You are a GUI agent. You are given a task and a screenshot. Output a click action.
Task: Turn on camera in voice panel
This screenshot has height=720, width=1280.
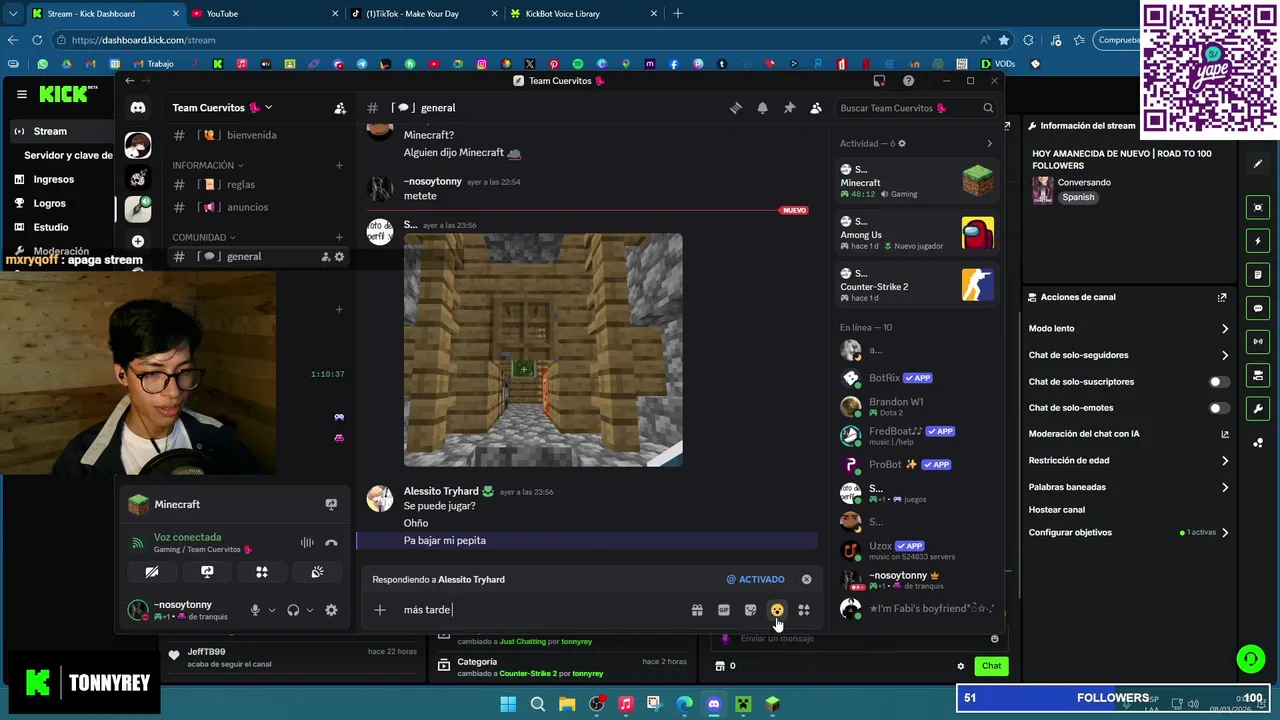(152, 572)
